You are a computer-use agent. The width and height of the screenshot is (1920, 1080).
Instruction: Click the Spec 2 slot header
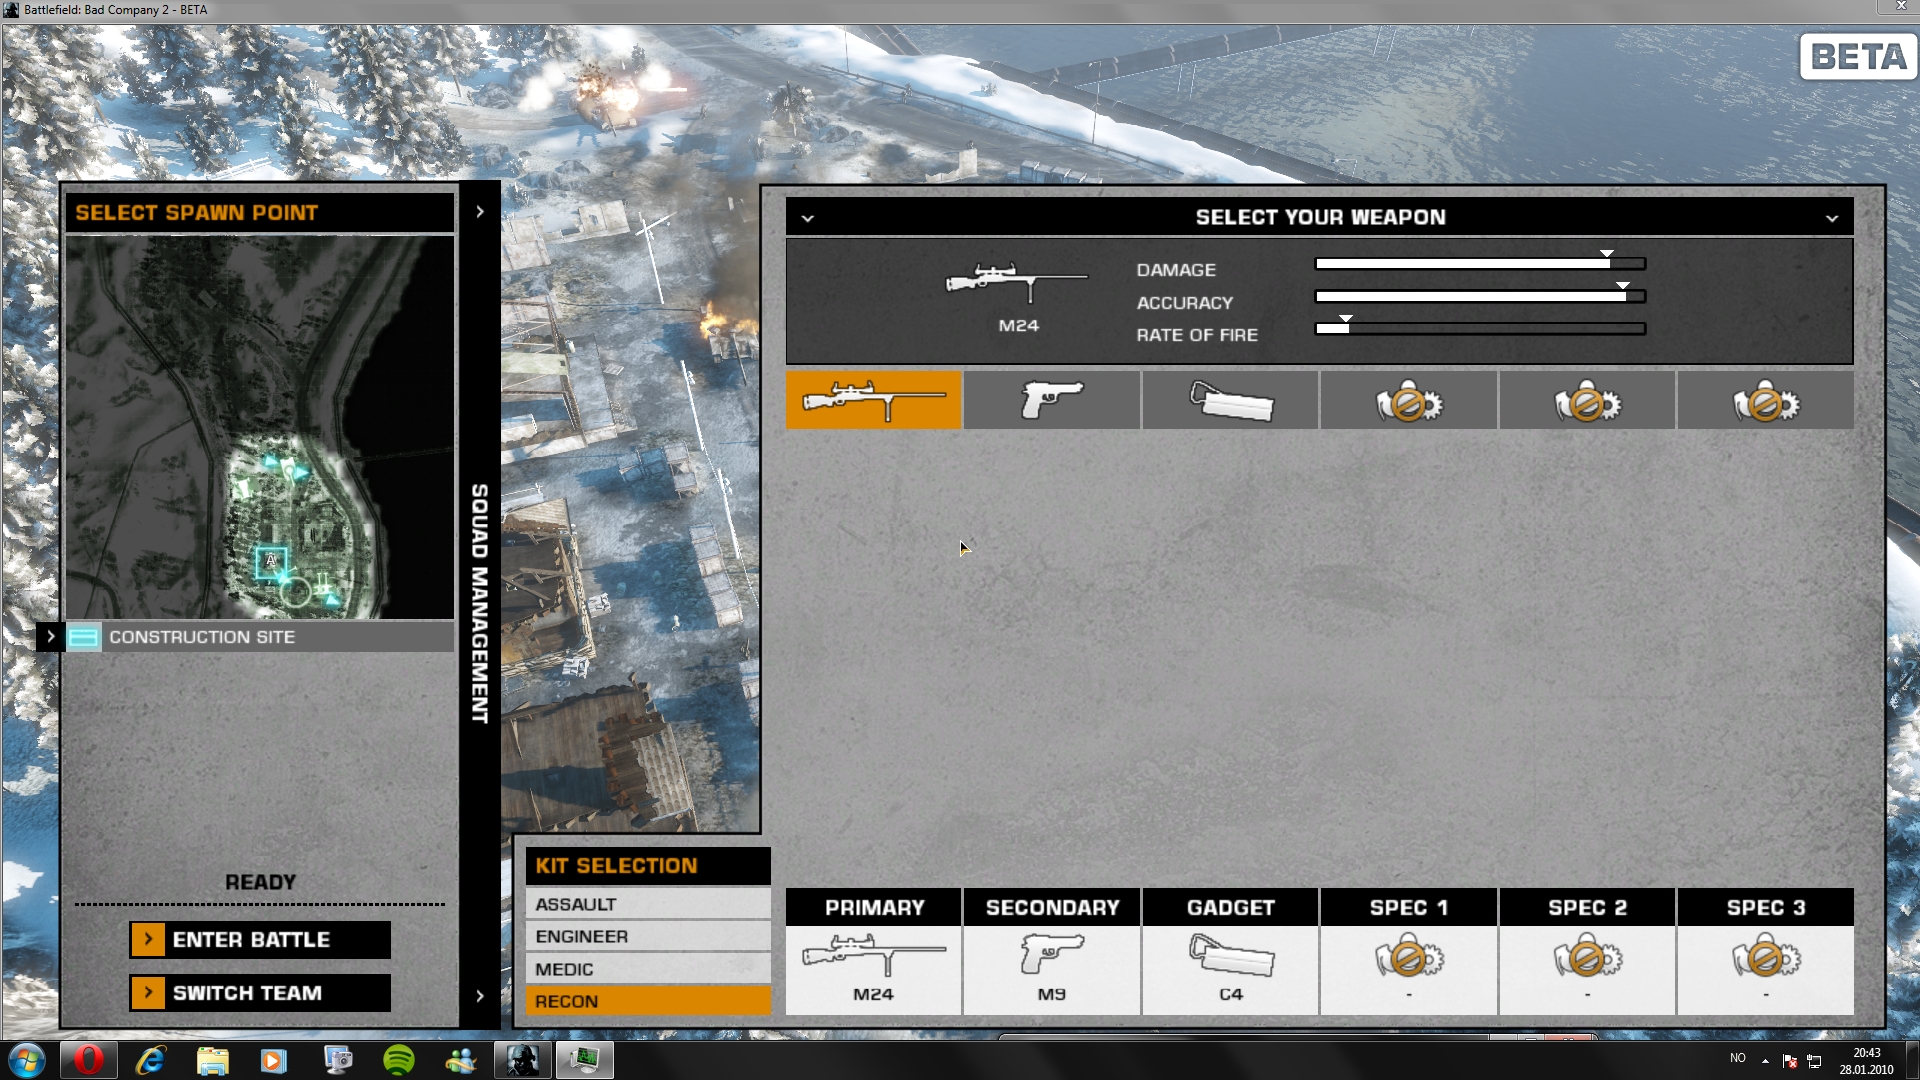click(x=1587, y=907)
